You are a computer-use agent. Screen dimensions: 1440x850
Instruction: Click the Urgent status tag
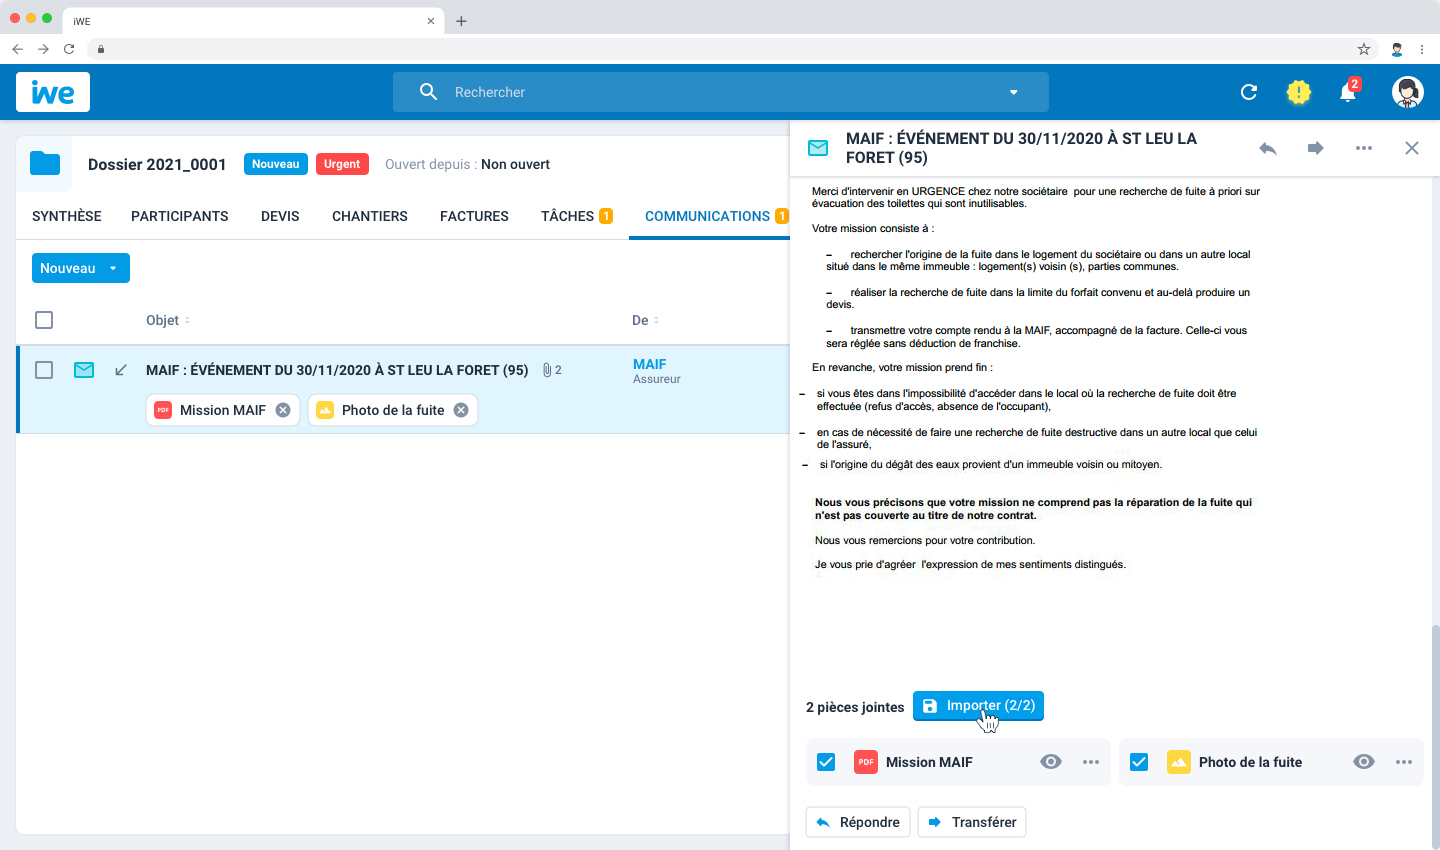(342, 164)
